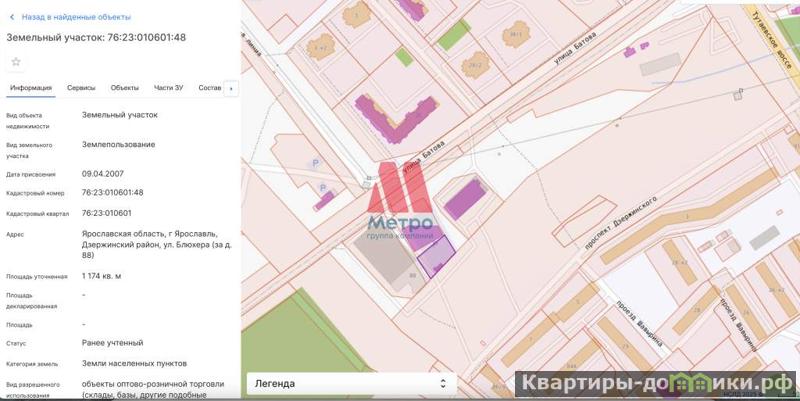Click the cadastral number value 76:23:010601:48
800x401 pixels.
(x=112, y=192)
